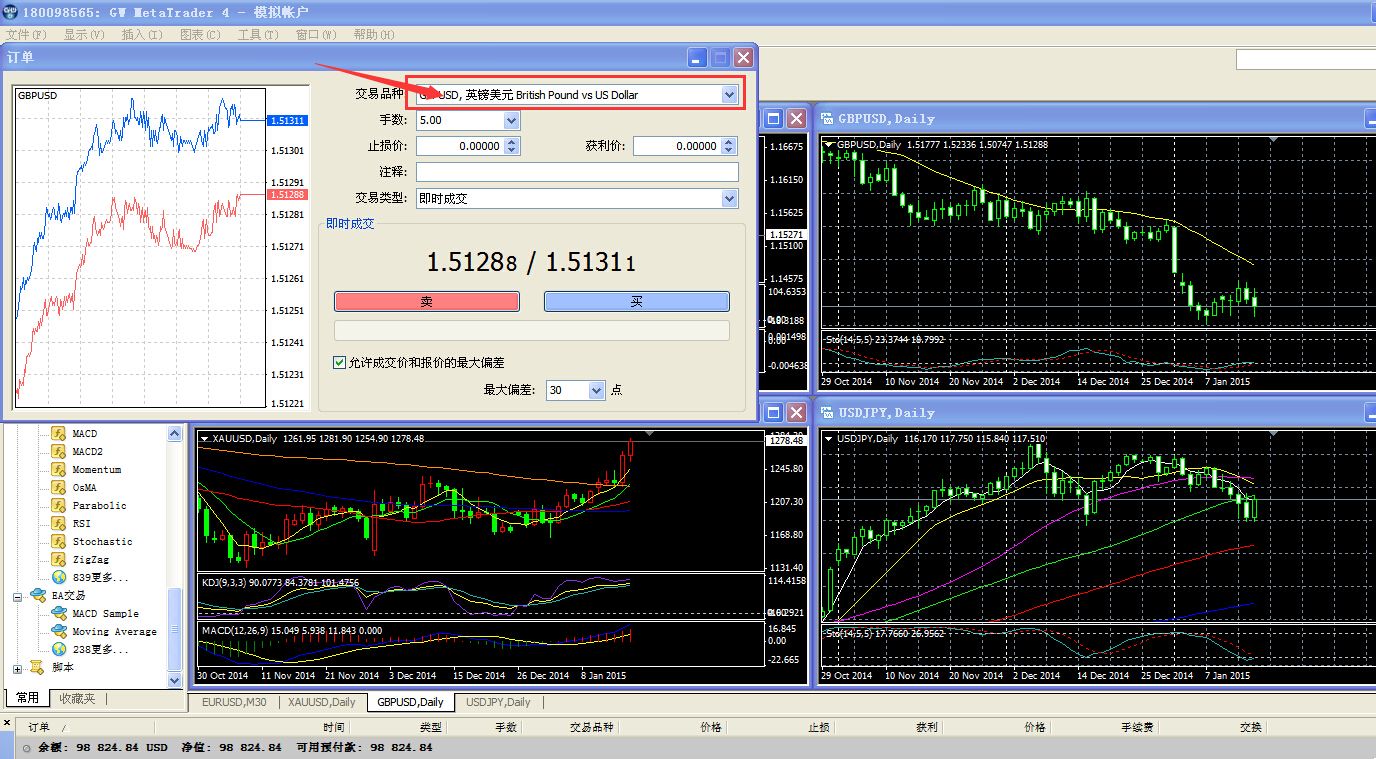Select the Stochastic indicator icon
The image size is (1376, 759).
(58, 542)
